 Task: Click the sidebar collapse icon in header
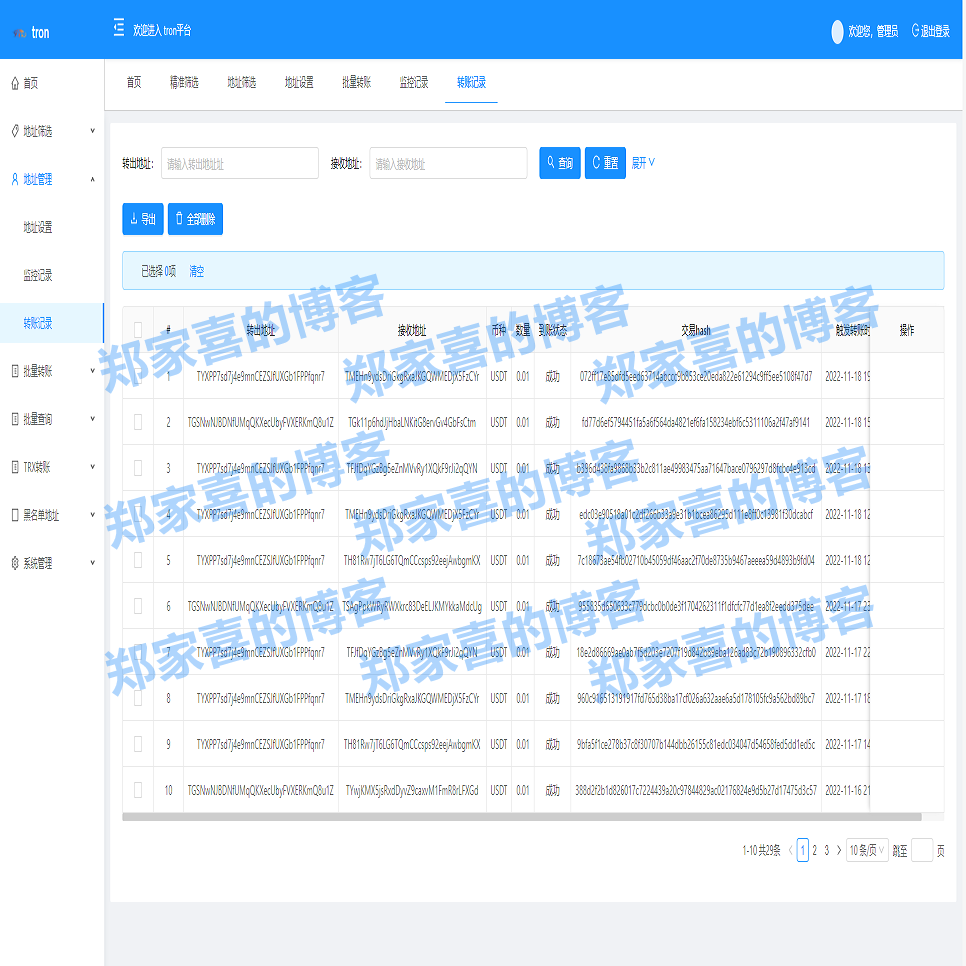[119, 29]
